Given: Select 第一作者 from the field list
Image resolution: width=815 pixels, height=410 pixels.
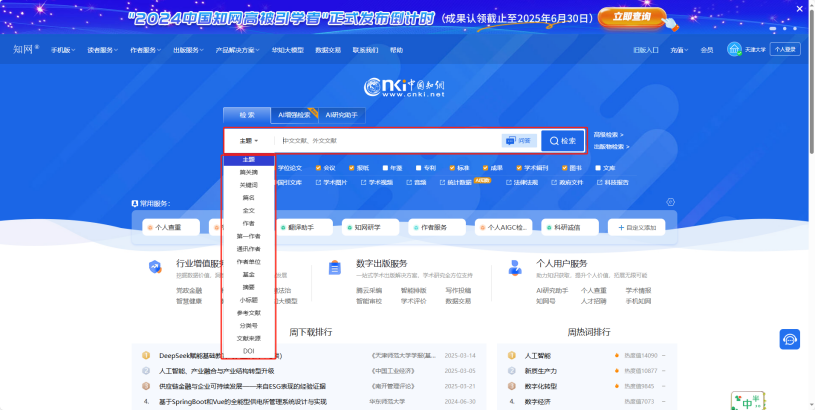Looking at the screenshot, I should pyautogui.click(x=248, y=236).
